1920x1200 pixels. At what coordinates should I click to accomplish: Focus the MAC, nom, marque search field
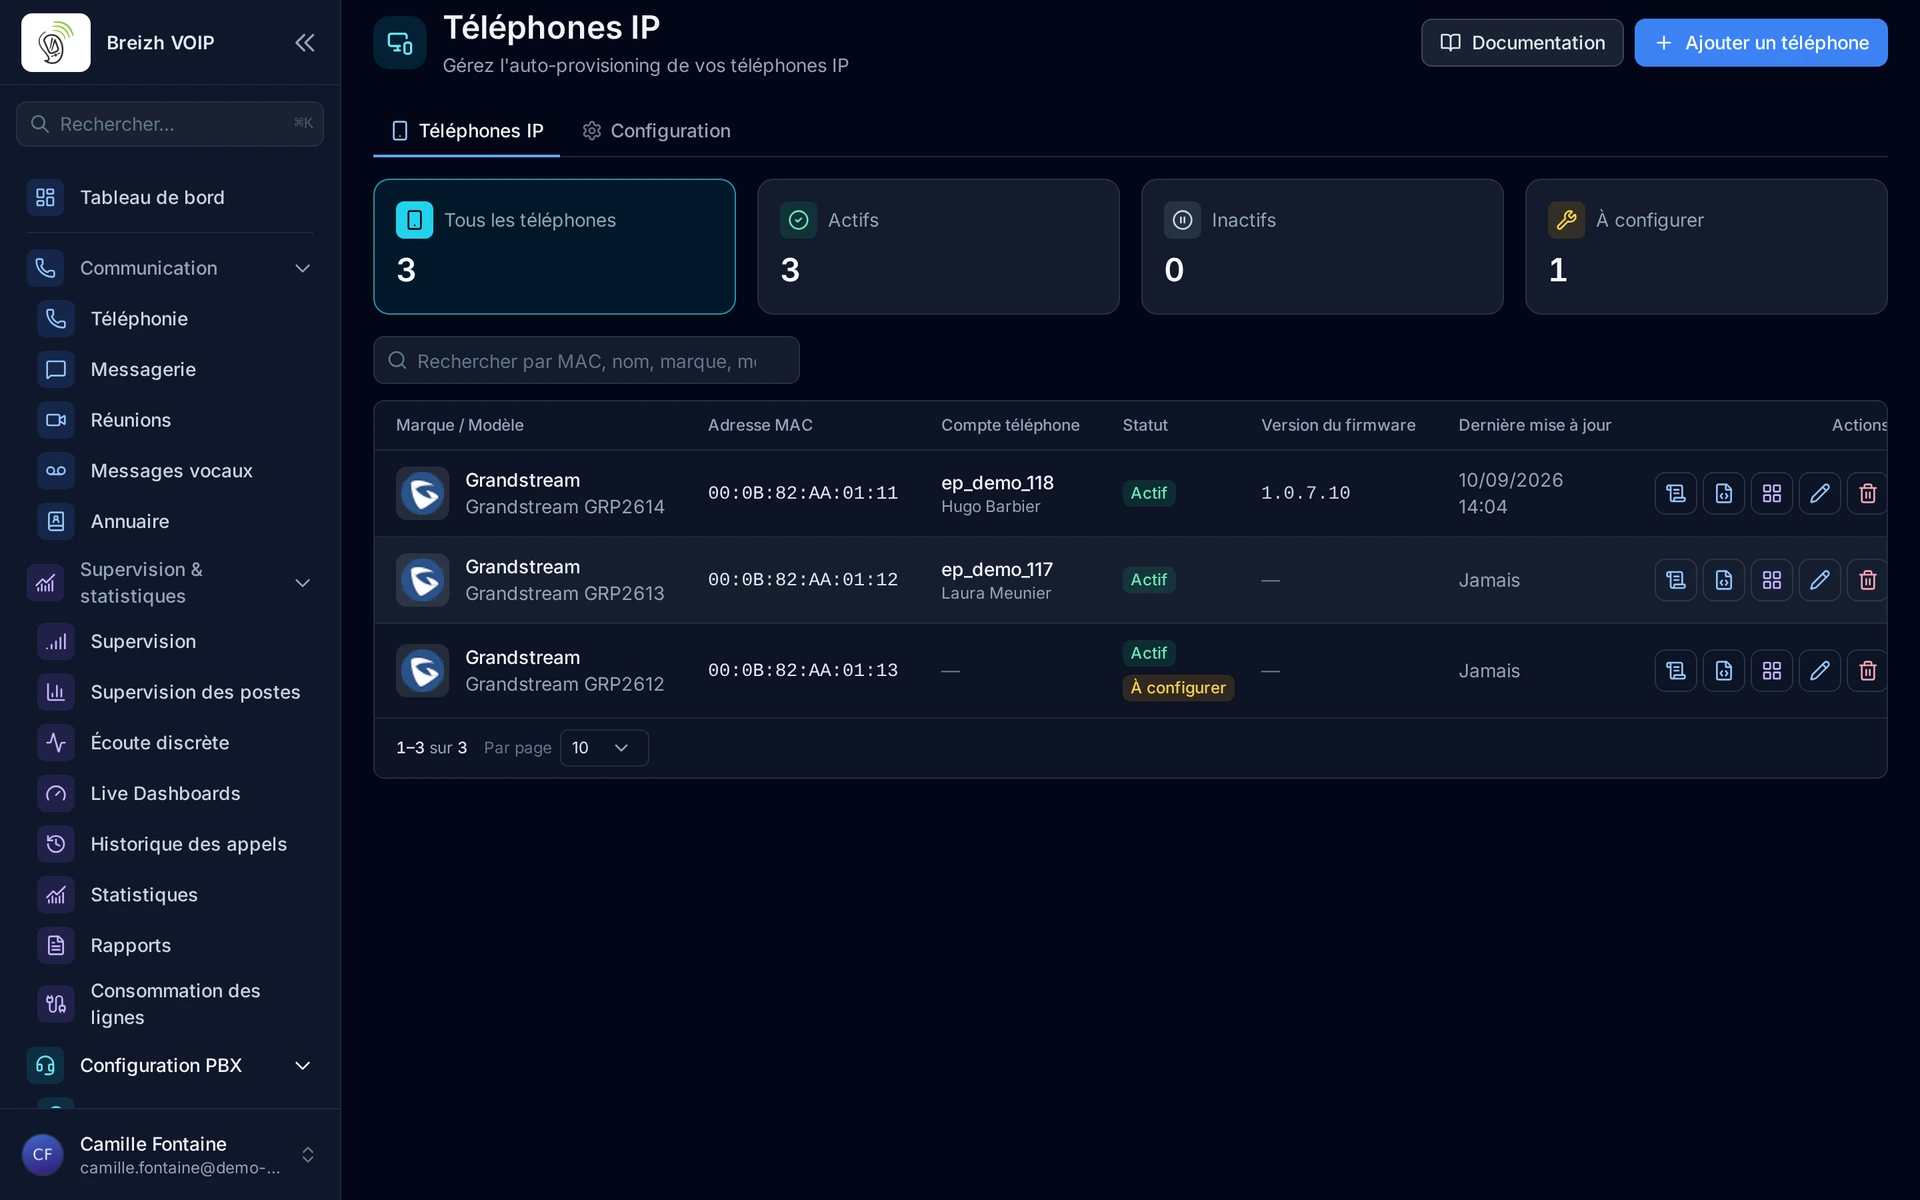[586, 360]
